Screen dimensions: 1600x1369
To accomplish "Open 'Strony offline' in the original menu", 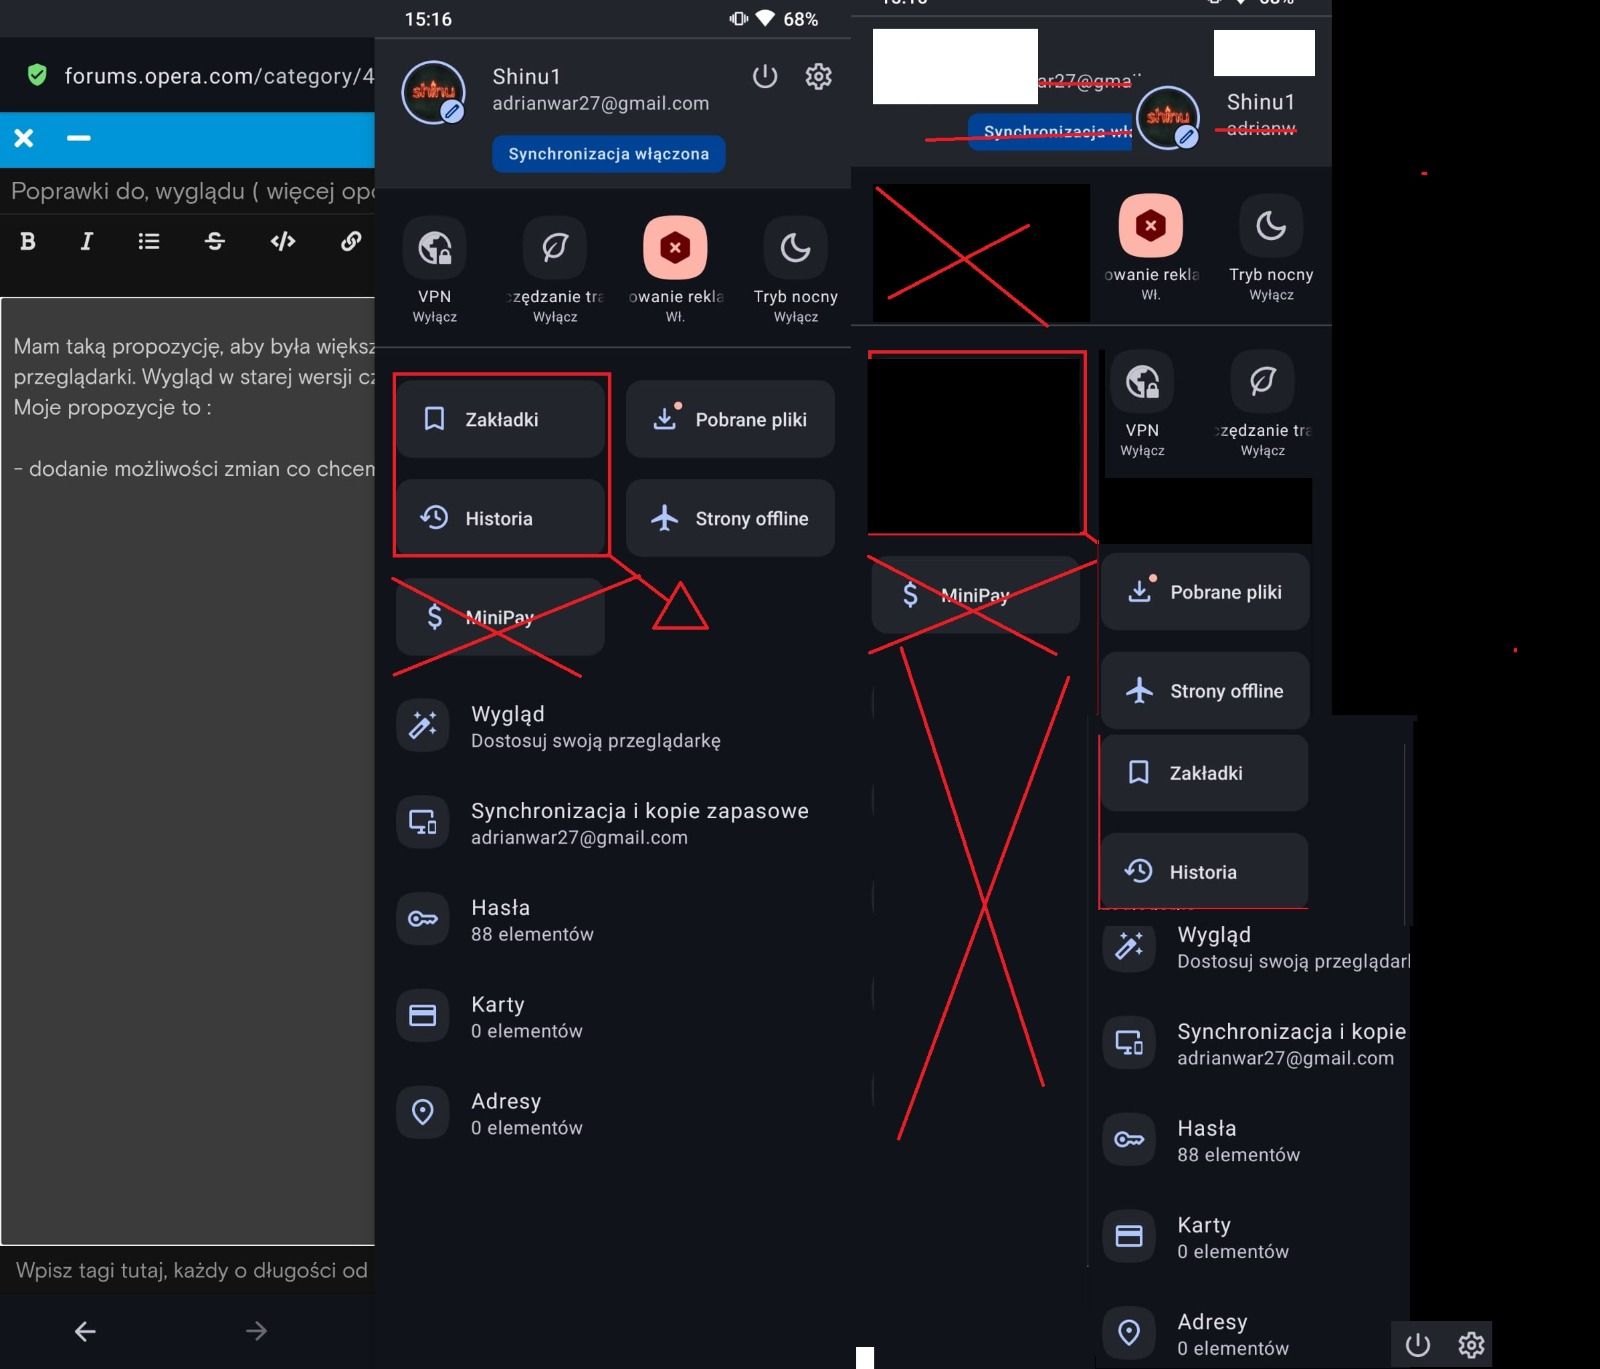I will pos(730,518).
